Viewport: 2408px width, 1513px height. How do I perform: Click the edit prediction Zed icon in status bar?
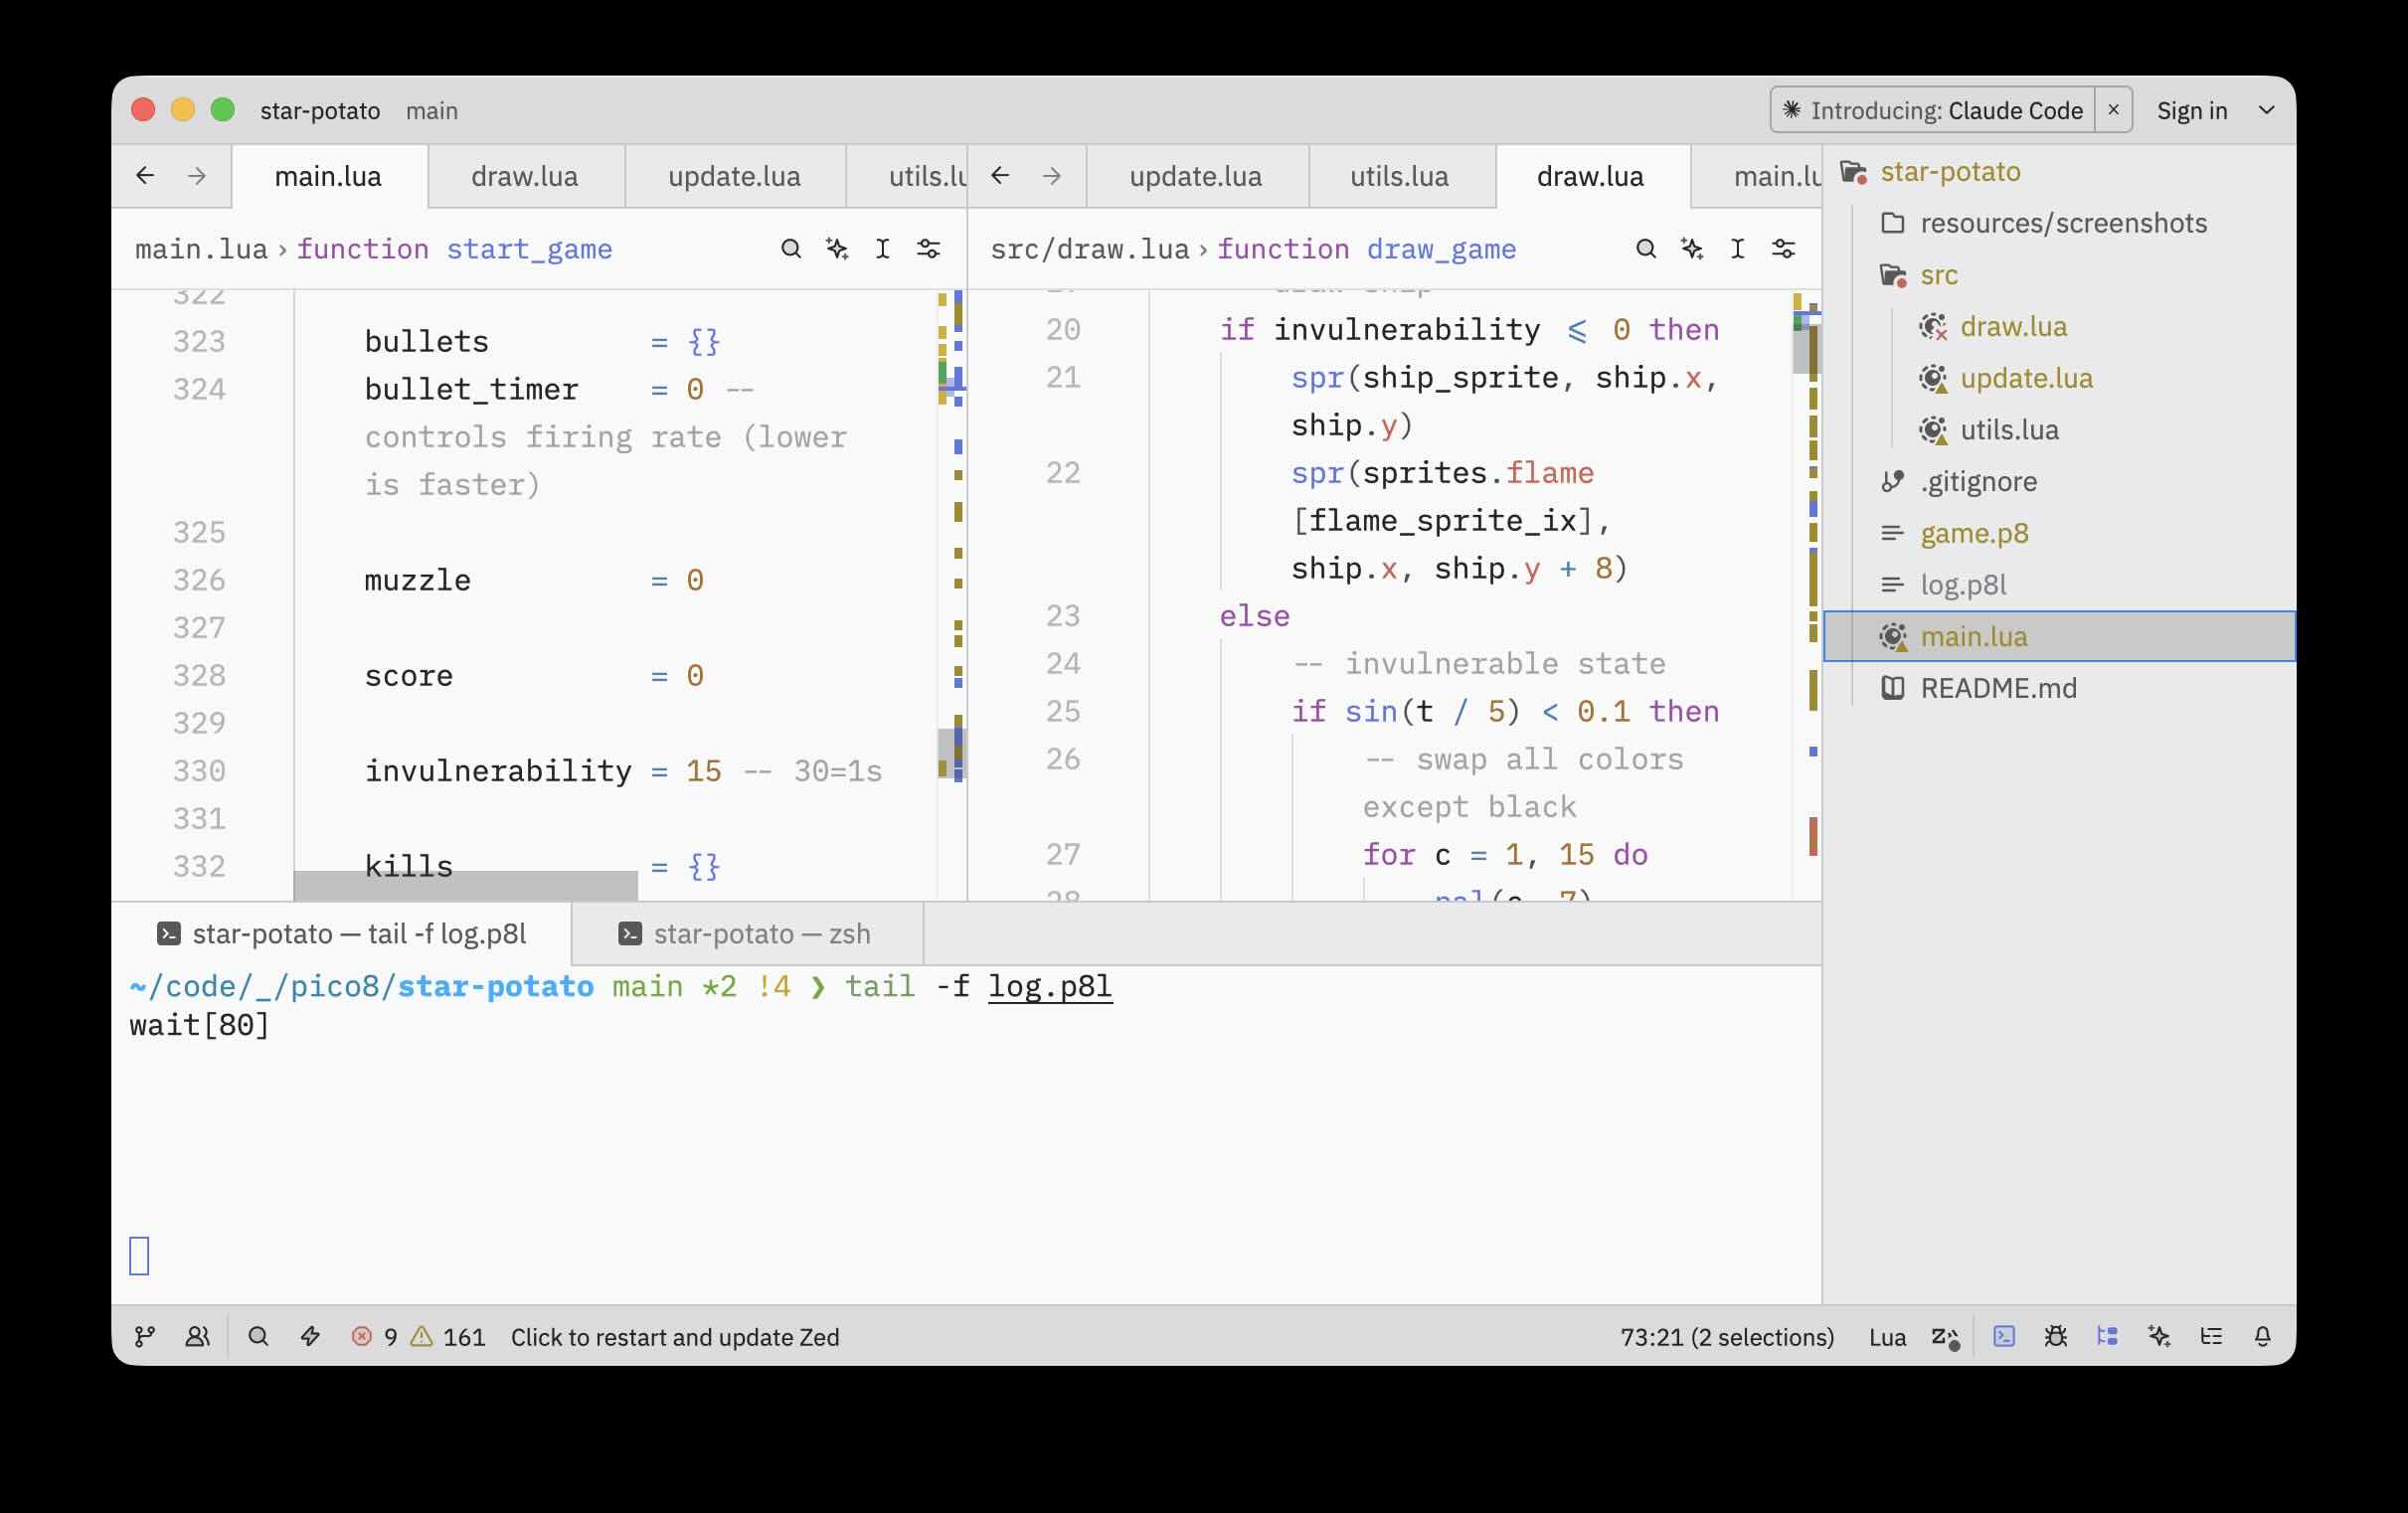click(1944, 1336)
